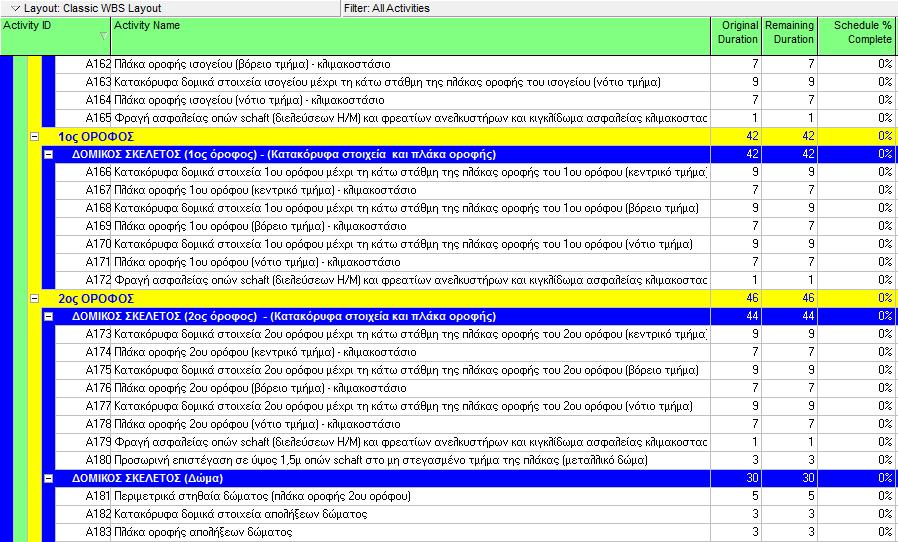898x542 pixels.
Task: Sort by Activity Name column header
Action: coord(410,36)
